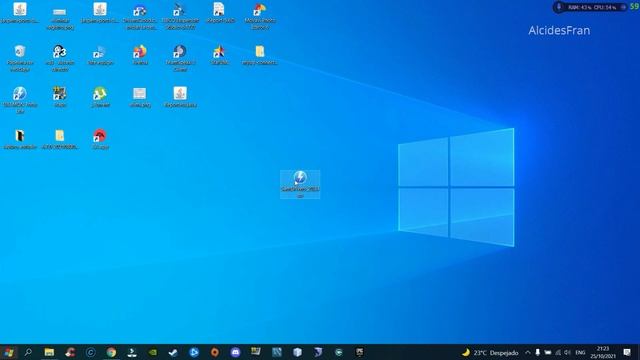Open NVIDIA app from the taskbar
This screenshot has height=360, width=640.
coord(153,352)
